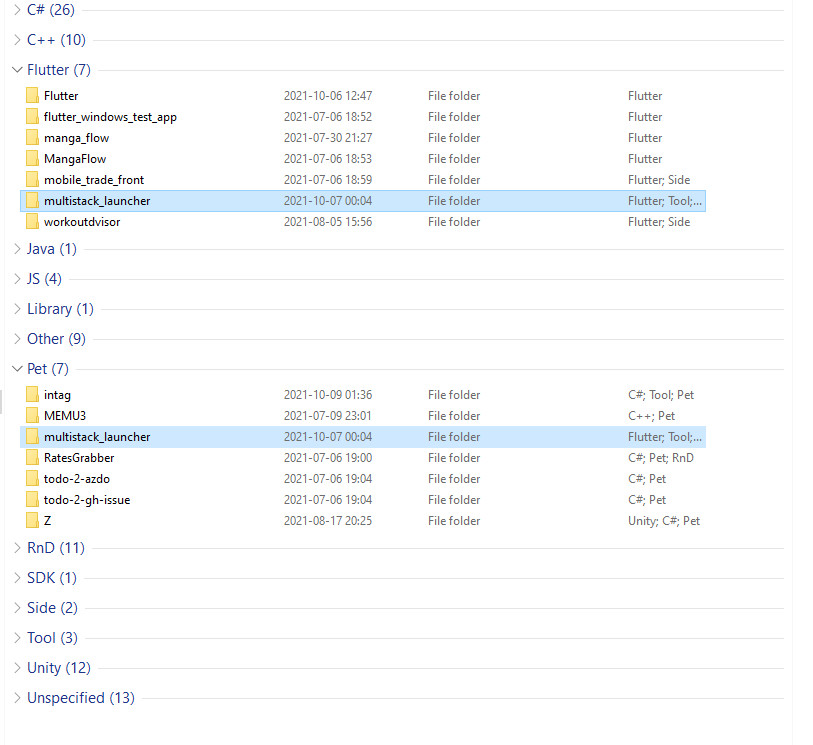Click date 2021-08-17 20:25
The height and width of the screenshot is (745, 813).
point(328,521)
